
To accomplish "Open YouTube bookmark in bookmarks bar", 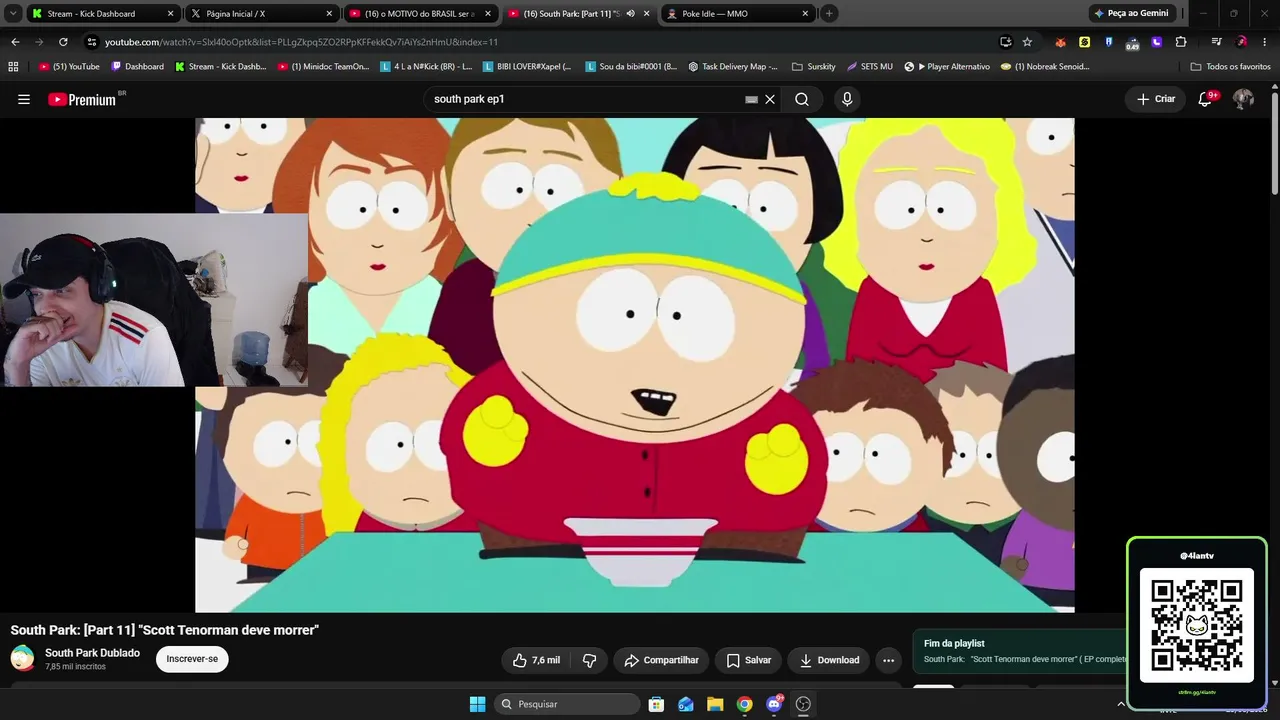I will tap(69, 66).
